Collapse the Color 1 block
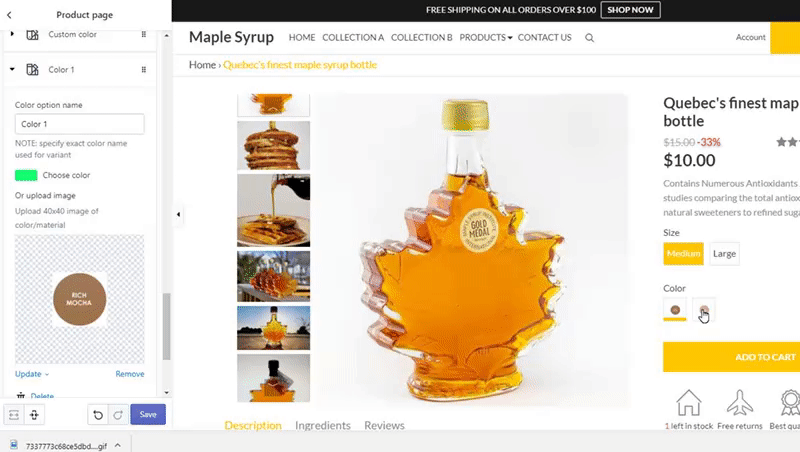800x452 pixels. tap(12, 69)
